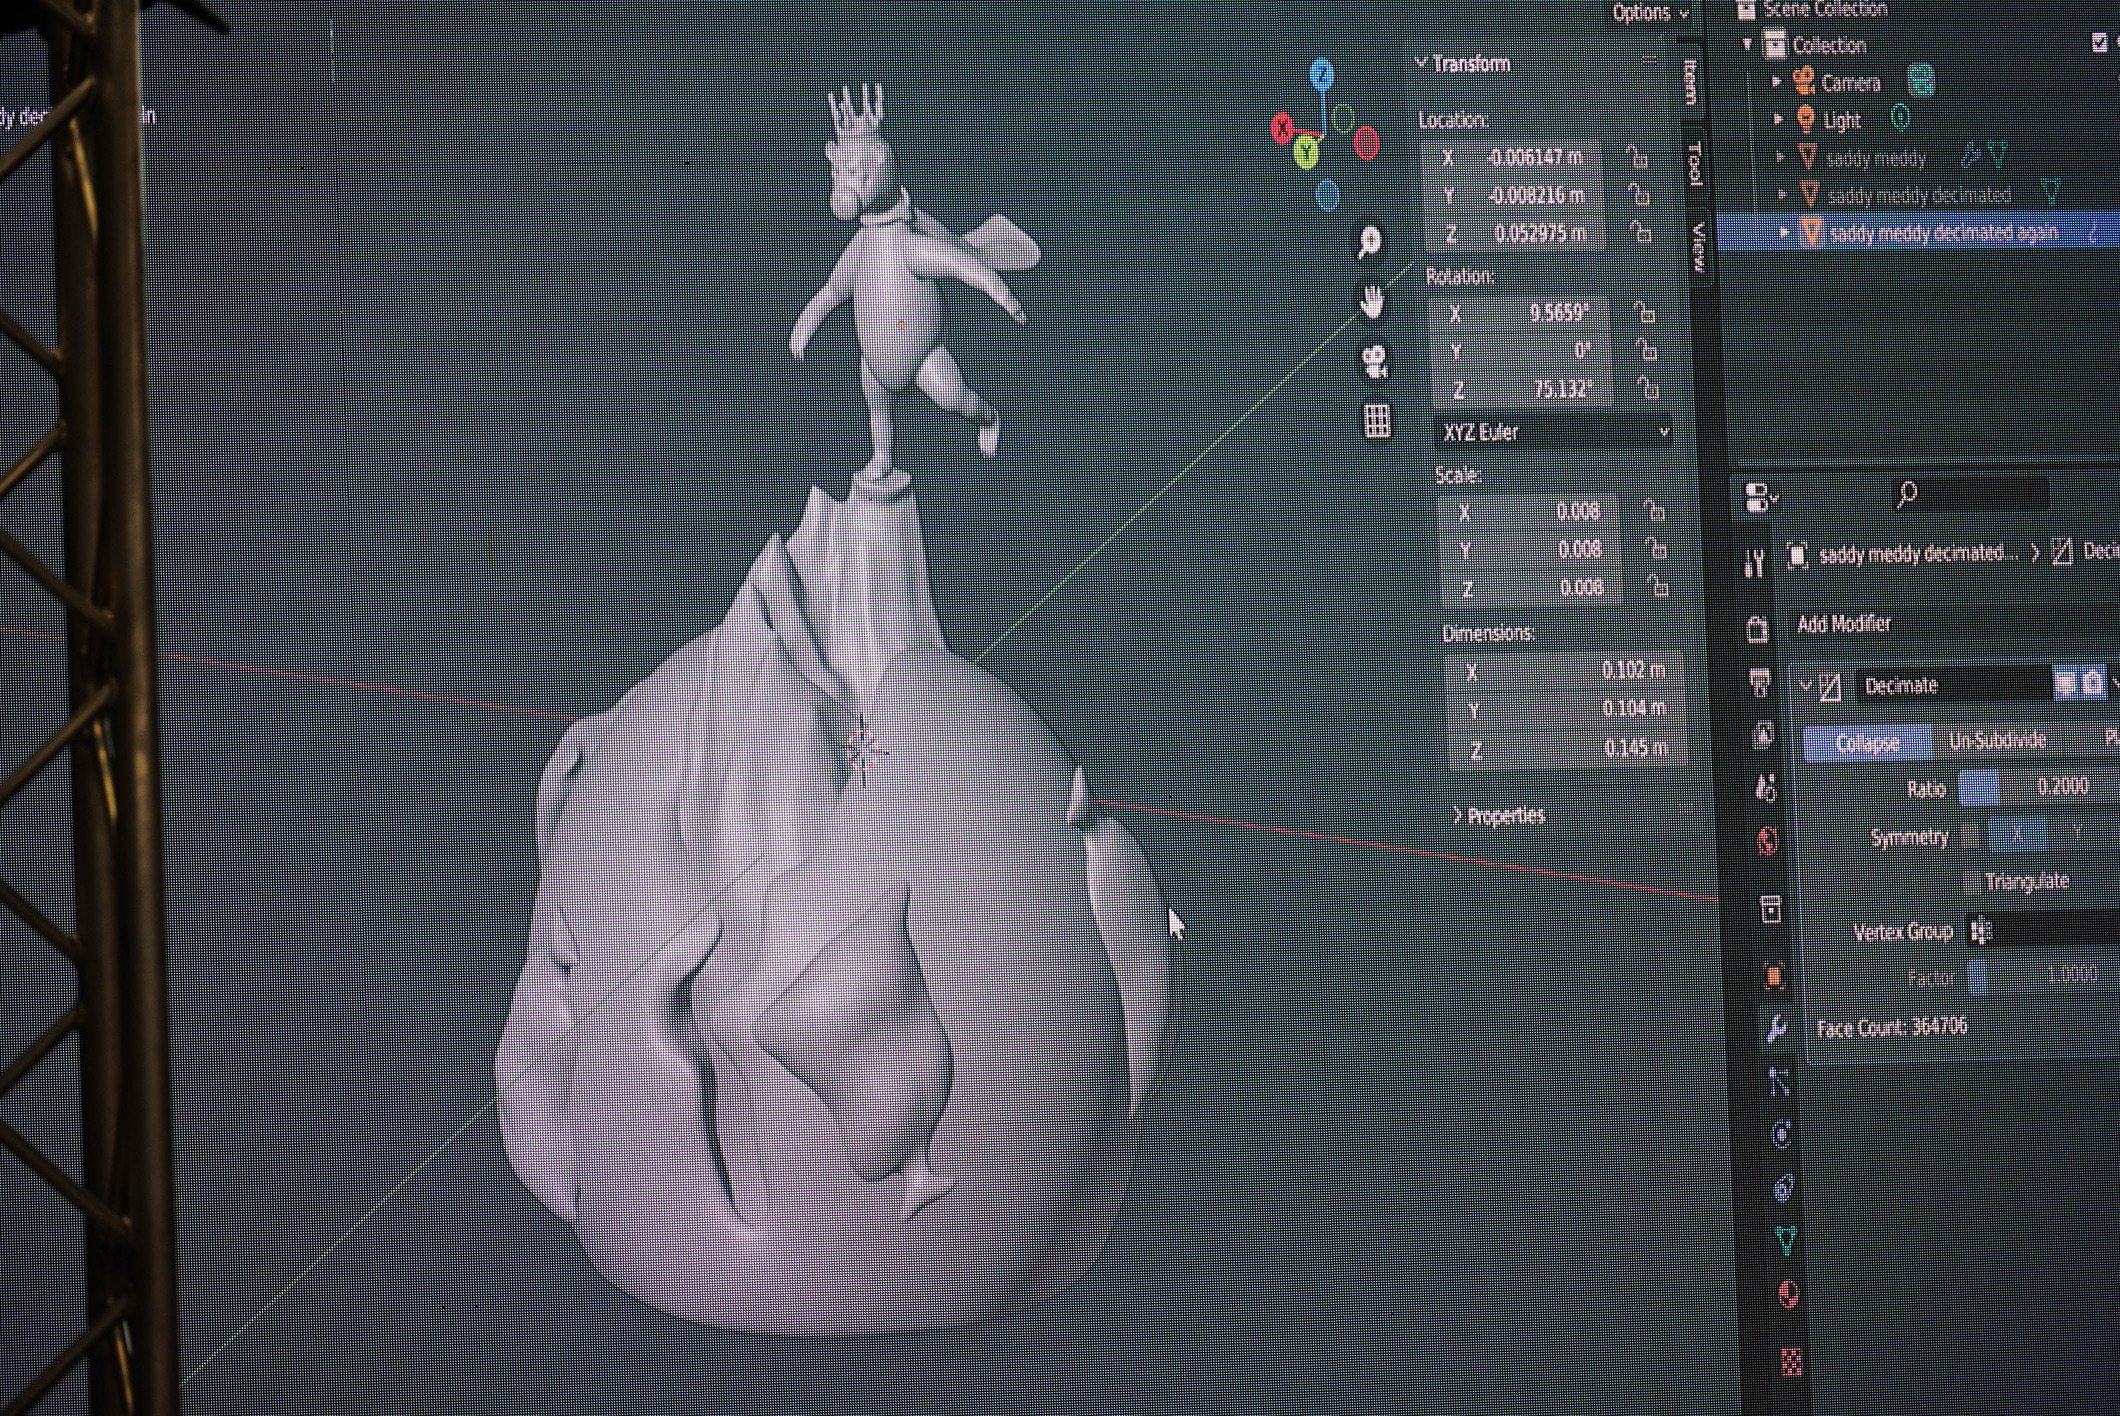Image resolution: width=2120 pixels, height=1416 pixels.
Task: Toggle camera view icon in viewport
Action: point(1375,362)
